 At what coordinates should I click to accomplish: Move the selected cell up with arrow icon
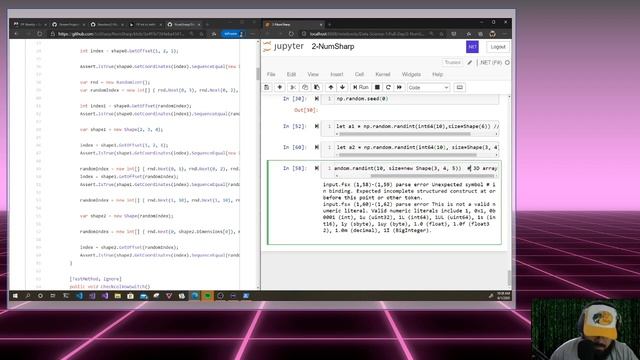click(x=331, y=87)
